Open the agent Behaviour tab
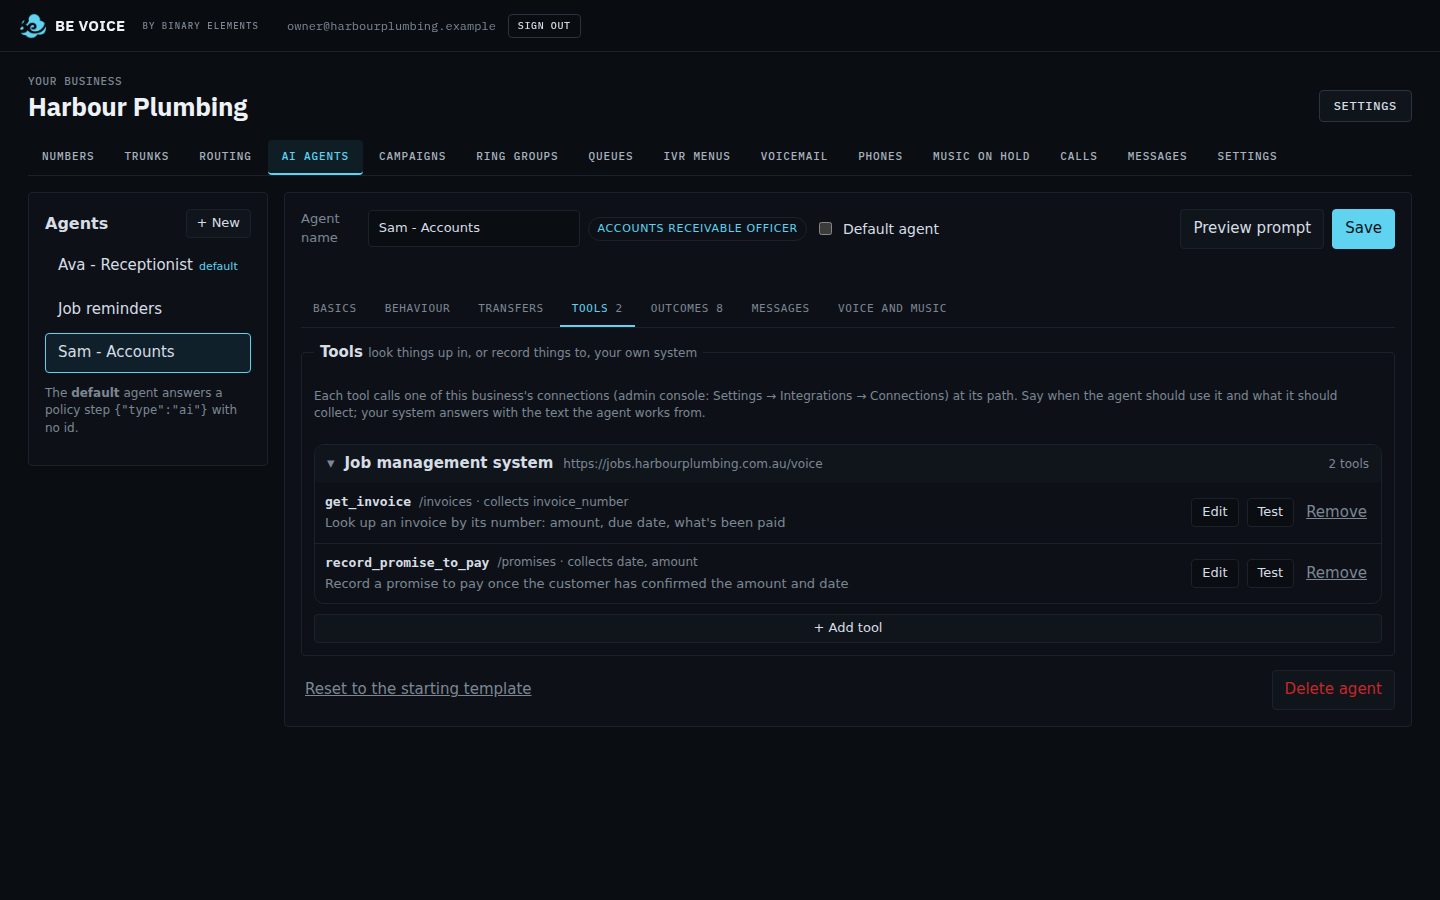Image resolution: width=1440 pixels, height=900 pixels. tap(417, 309)
